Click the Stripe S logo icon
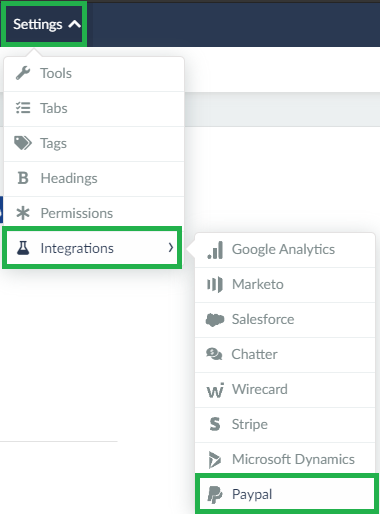This screenshot has height=514, width=380. coord(215,424)
